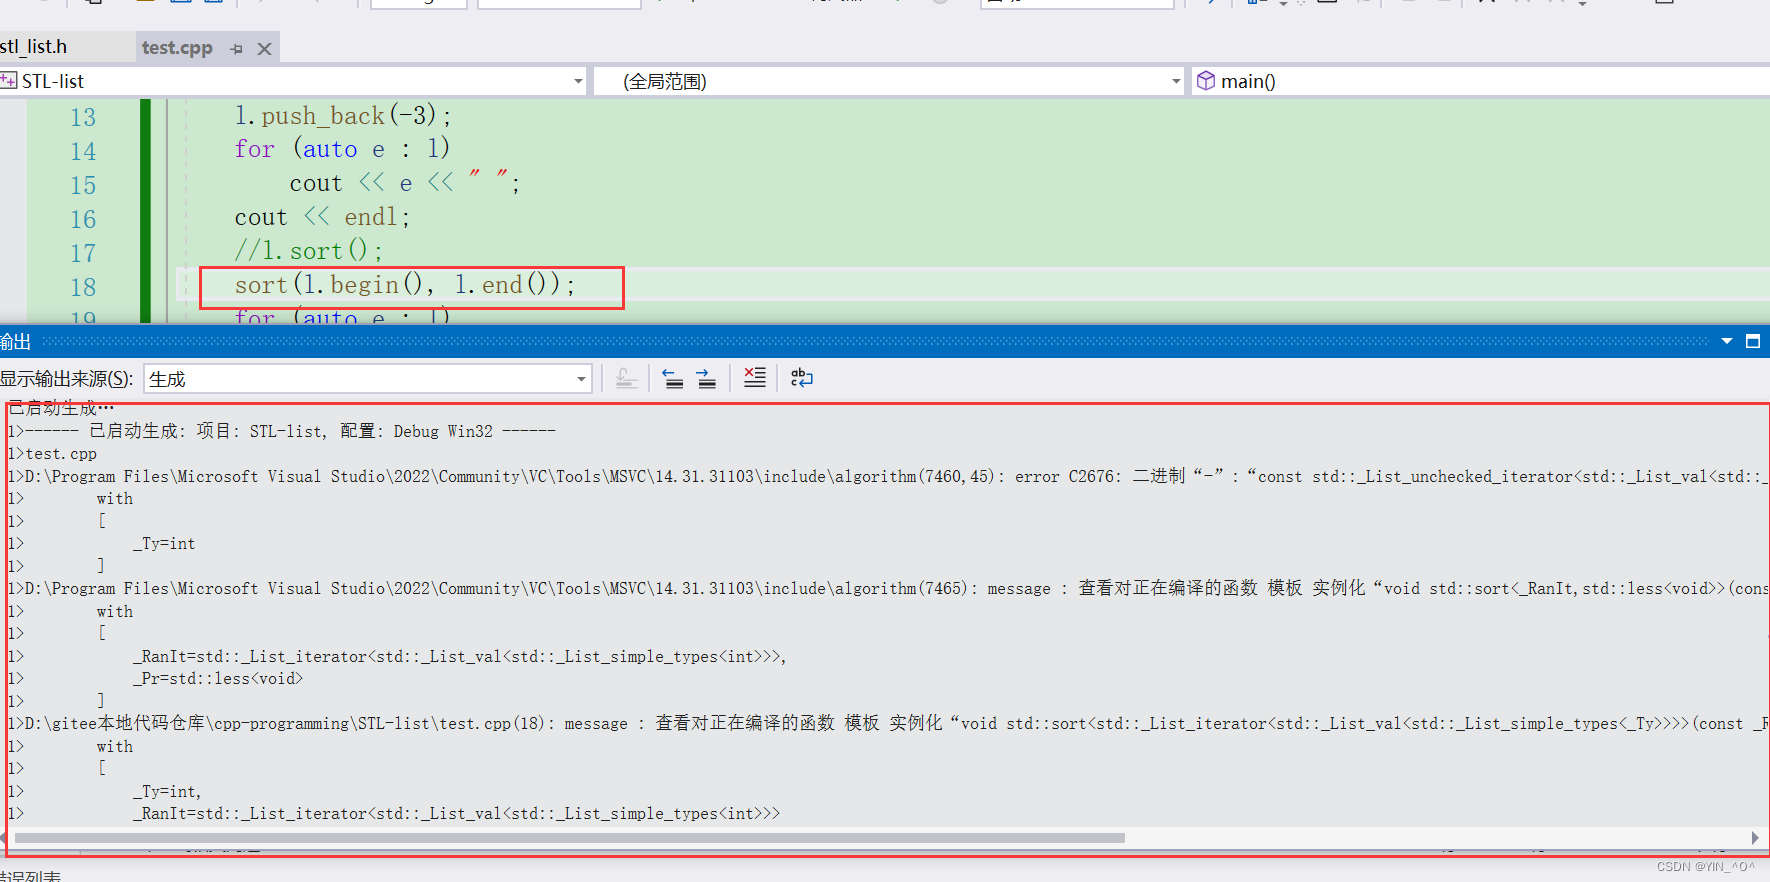Click the output panel horizontal scrollbar thumb
Image resolution: width=1770 pixels, height=882 pixels.
tap(570, 838)
